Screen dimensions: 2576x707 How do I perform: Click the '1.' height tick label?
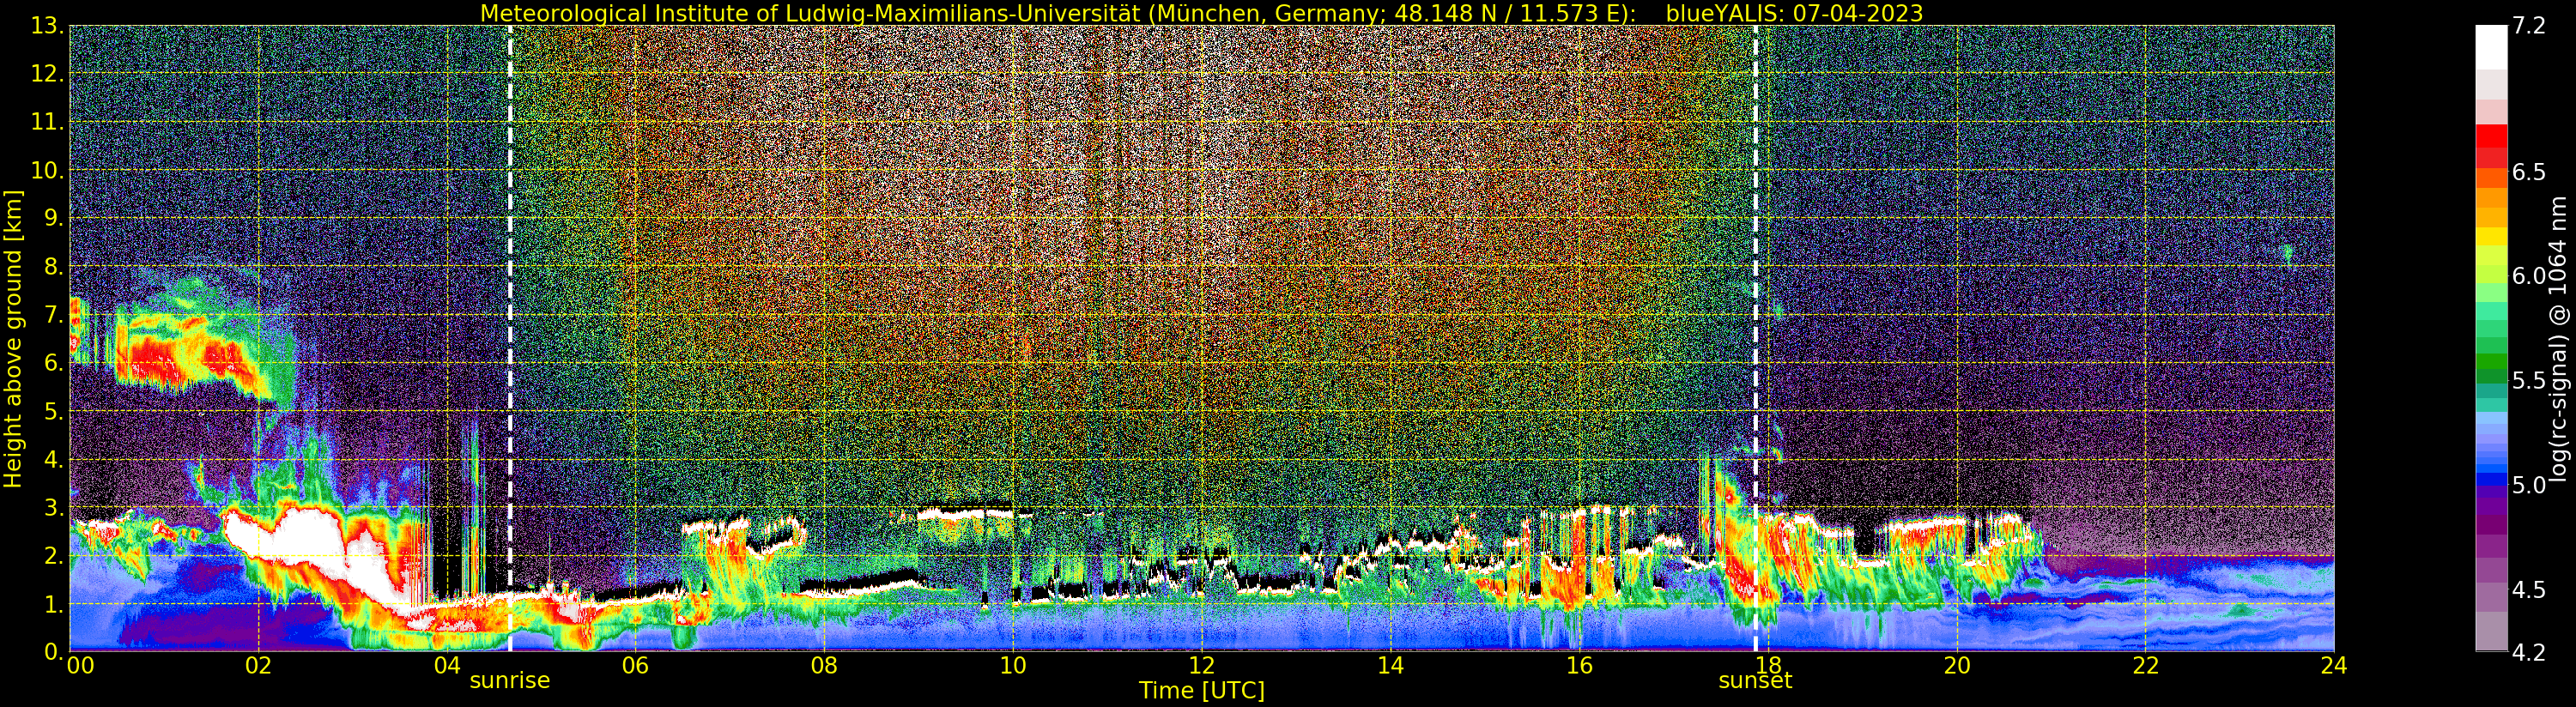coord(54,603)
